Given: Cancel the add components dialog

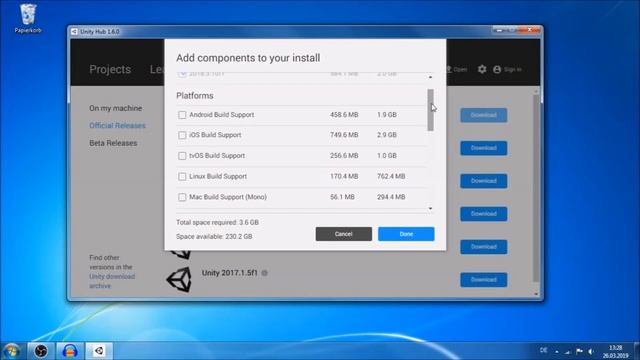Looking at the screenshot, I should pyautogui.click(x=343, y=234).
